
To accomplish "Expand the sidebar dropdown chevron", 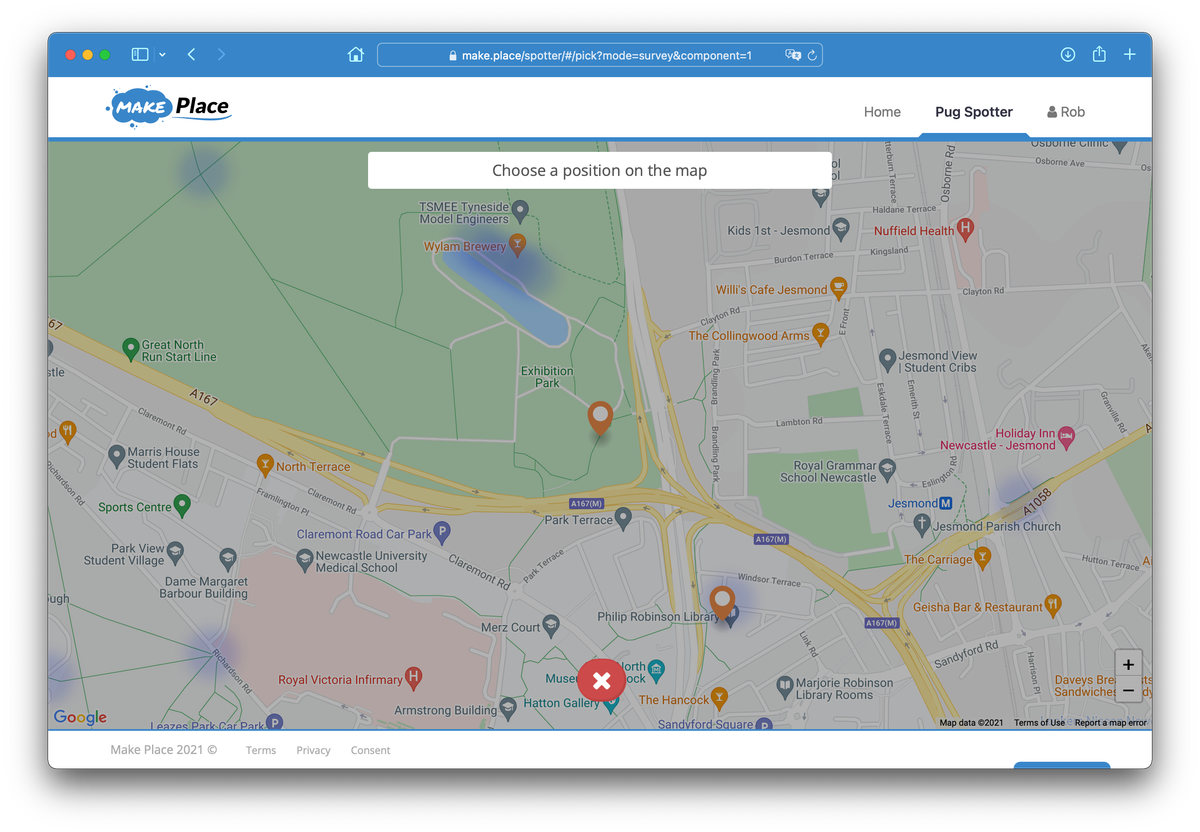I will [162, 55].
